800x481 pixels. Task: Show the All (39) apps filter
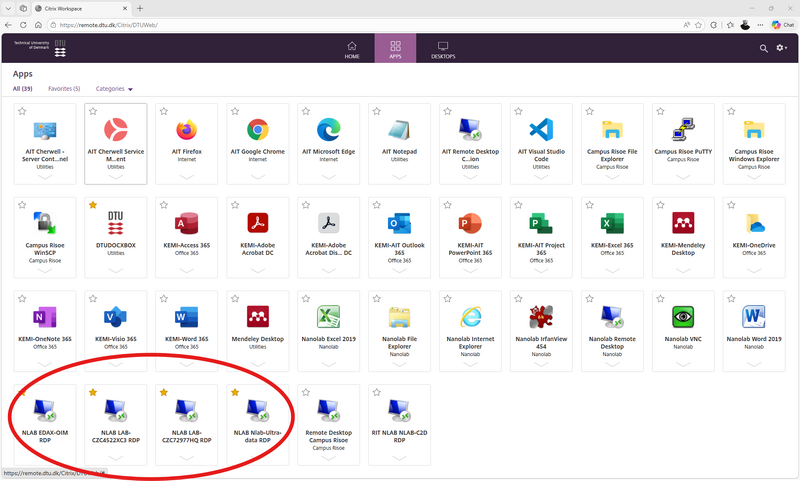(x=22, y=89)
